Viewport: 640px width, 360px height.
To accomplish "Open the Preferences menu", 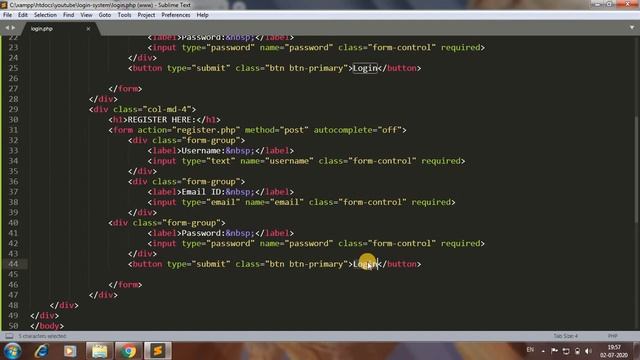I will click(x=176, y=15).
